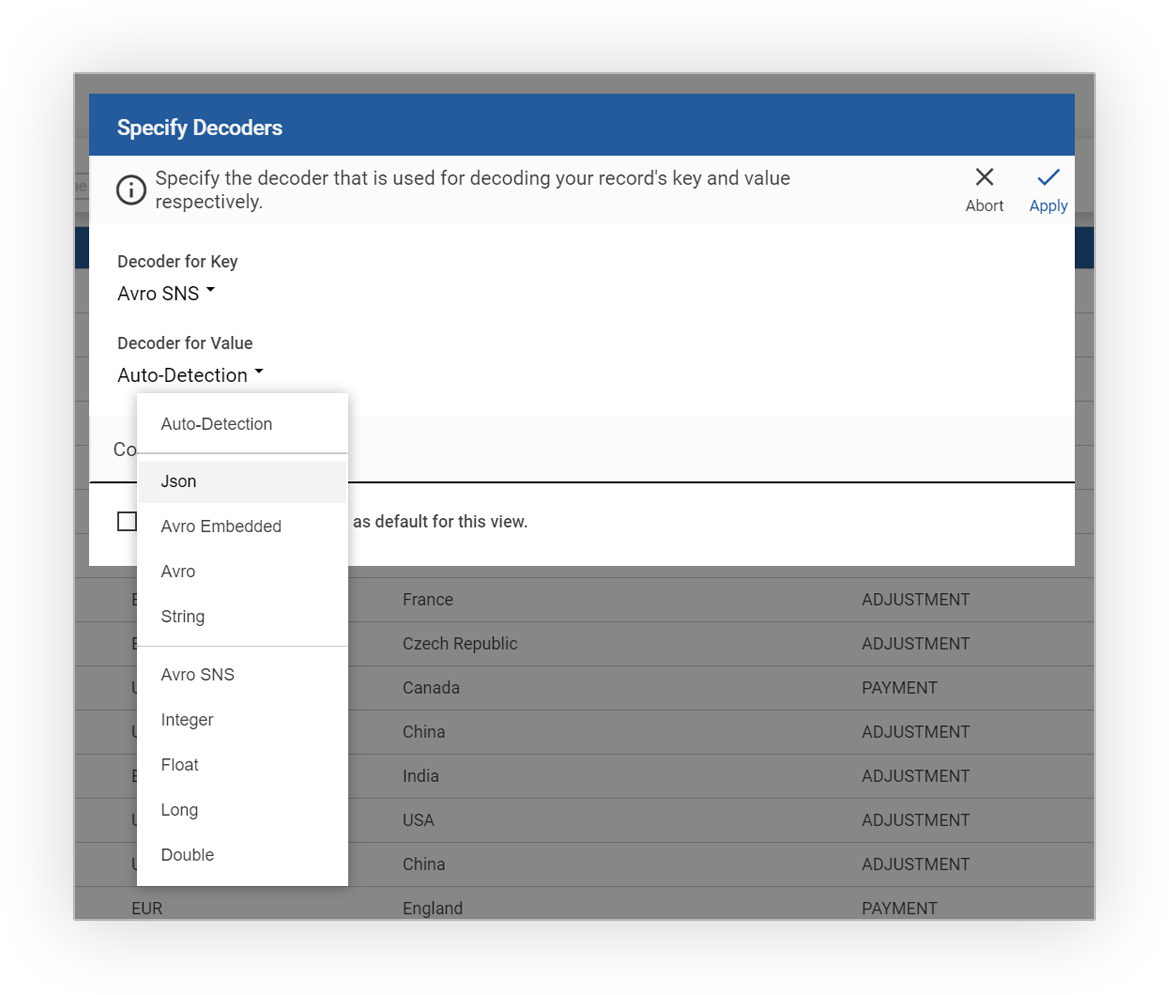Select the Long decoder option

tap(242, 810)
